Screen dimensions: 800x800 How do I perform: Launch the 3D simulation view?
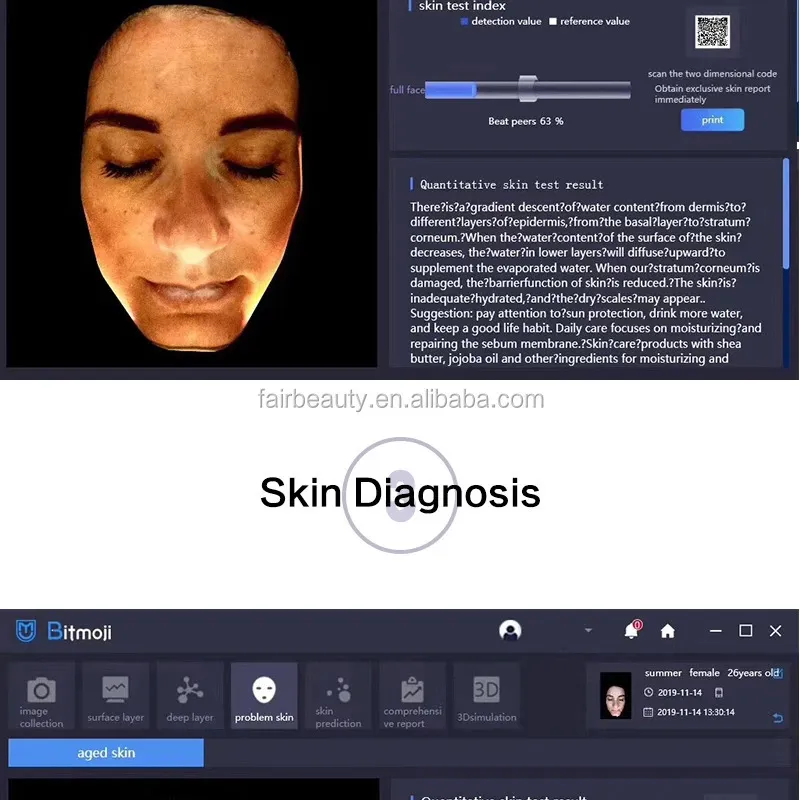click(x=487, y=696)
